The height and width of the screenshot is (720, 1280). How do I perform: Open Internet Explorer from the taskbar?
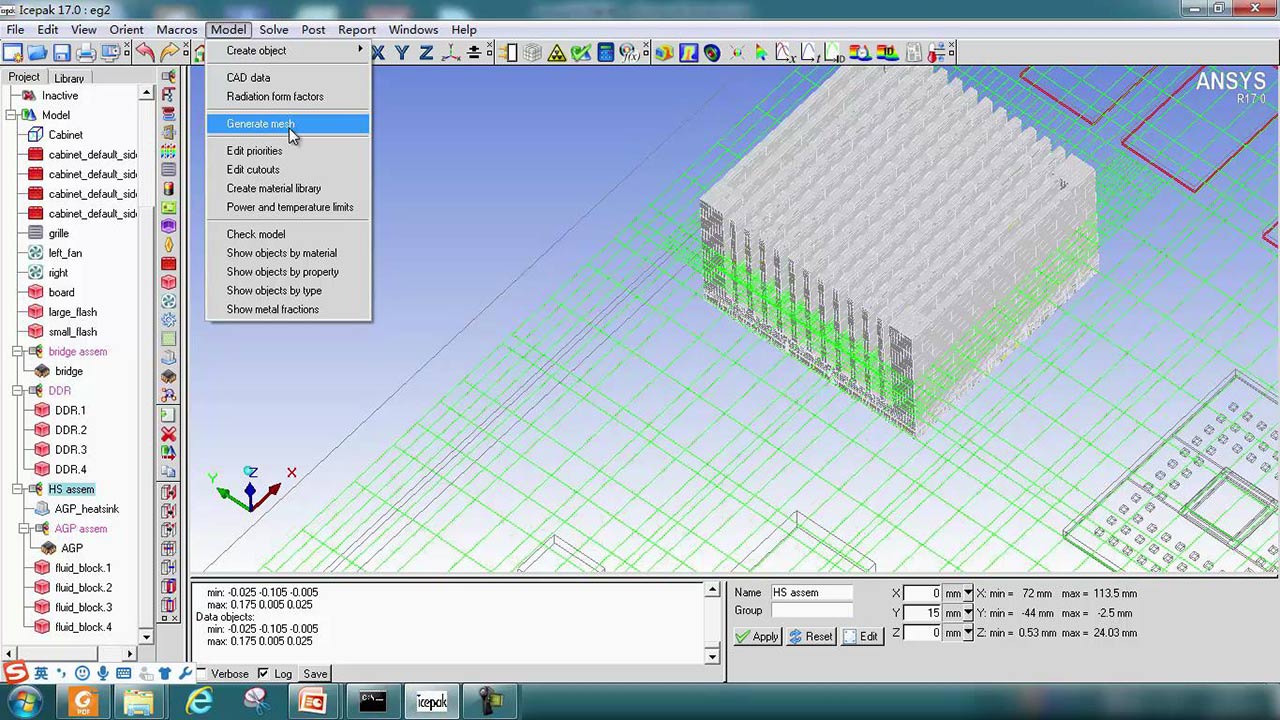click(201, 702)
